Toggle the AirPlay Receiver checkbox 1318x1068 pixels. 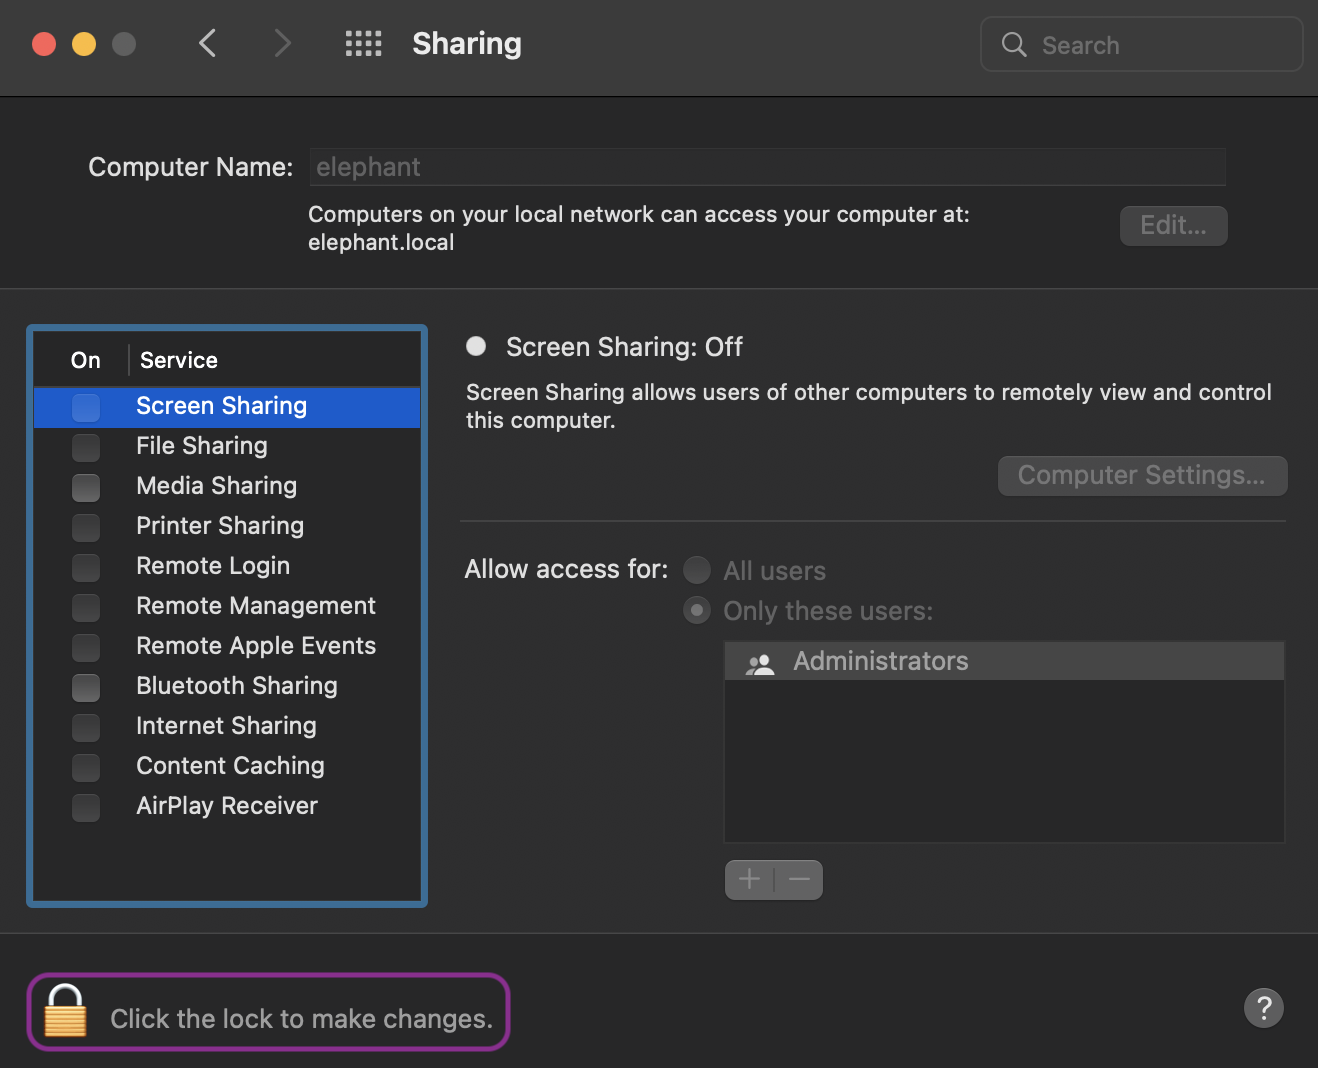[85, 807]
